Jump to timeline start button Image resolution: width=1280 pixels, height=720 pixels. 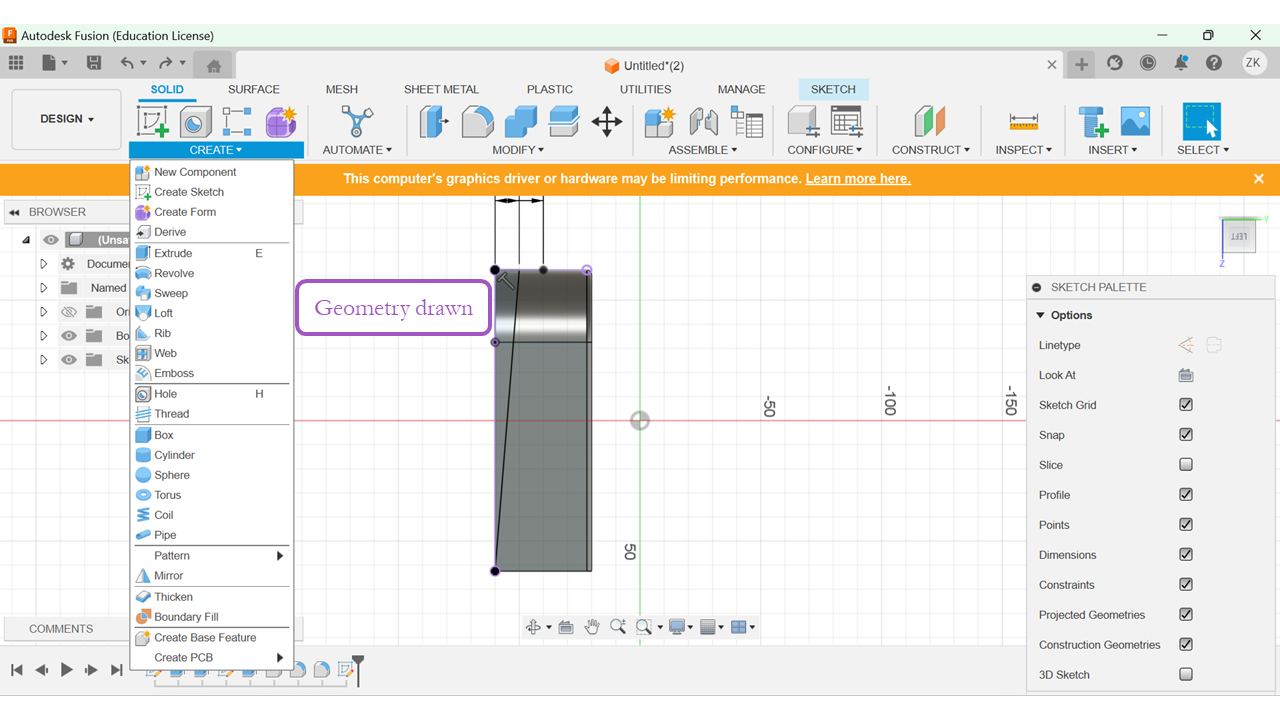click(17, 670)
